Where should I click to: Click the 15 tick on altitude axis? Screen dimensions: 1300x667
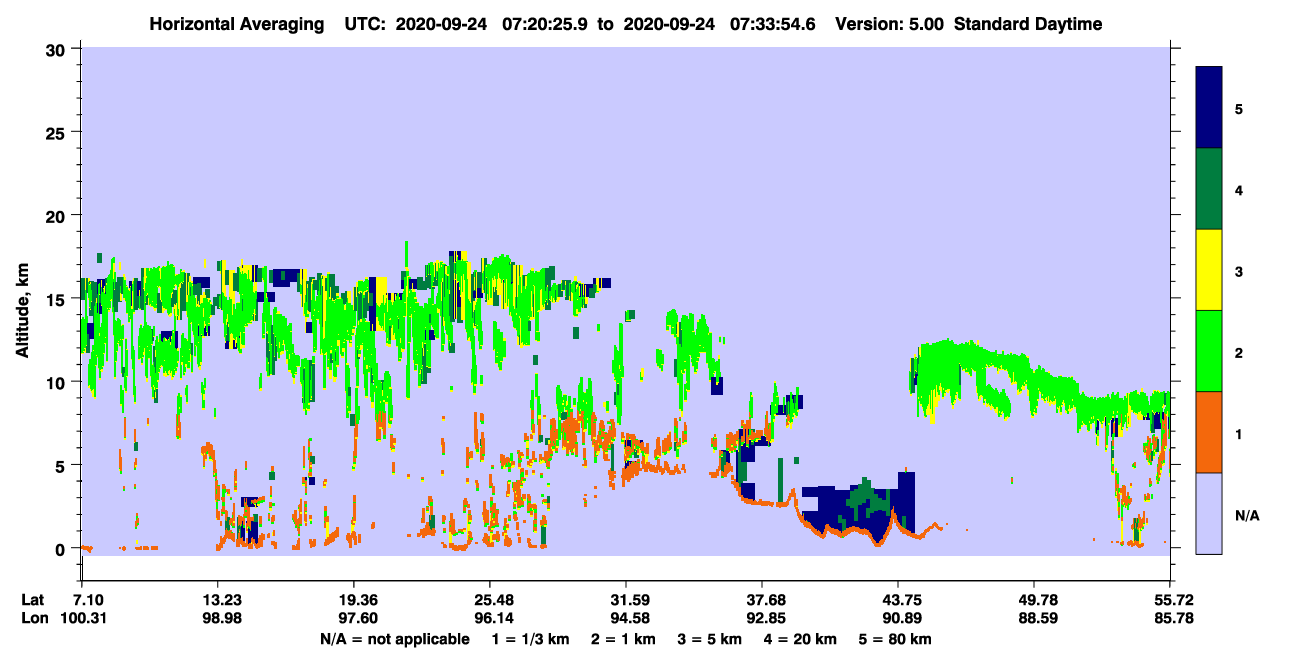[x=58, y=299]
